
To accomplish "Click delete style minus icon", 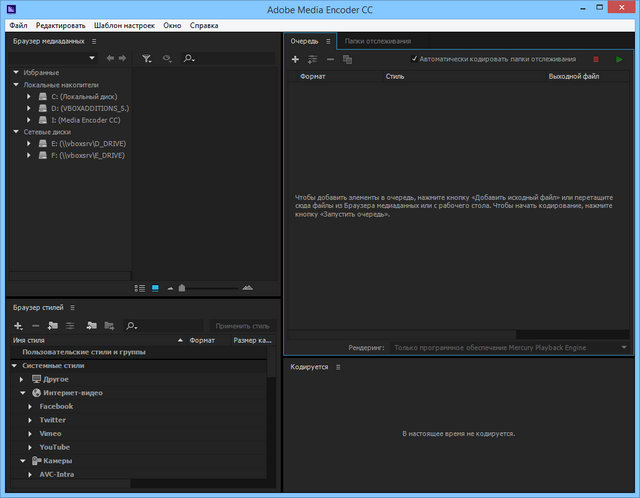I will 36,326.
